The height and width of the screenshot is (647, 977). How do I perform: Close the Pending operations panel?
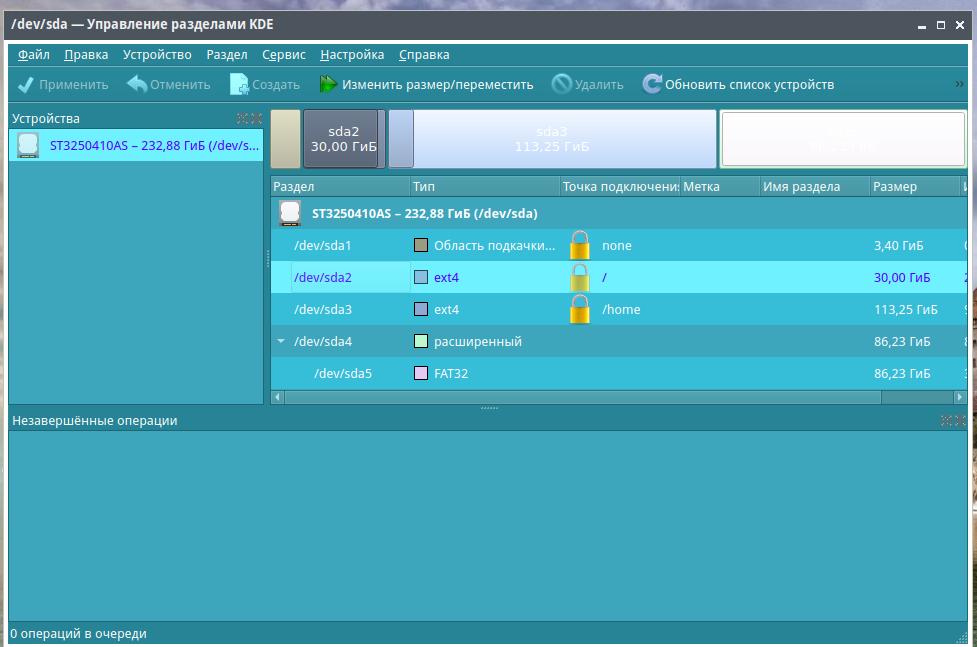[x=960, y=421]
